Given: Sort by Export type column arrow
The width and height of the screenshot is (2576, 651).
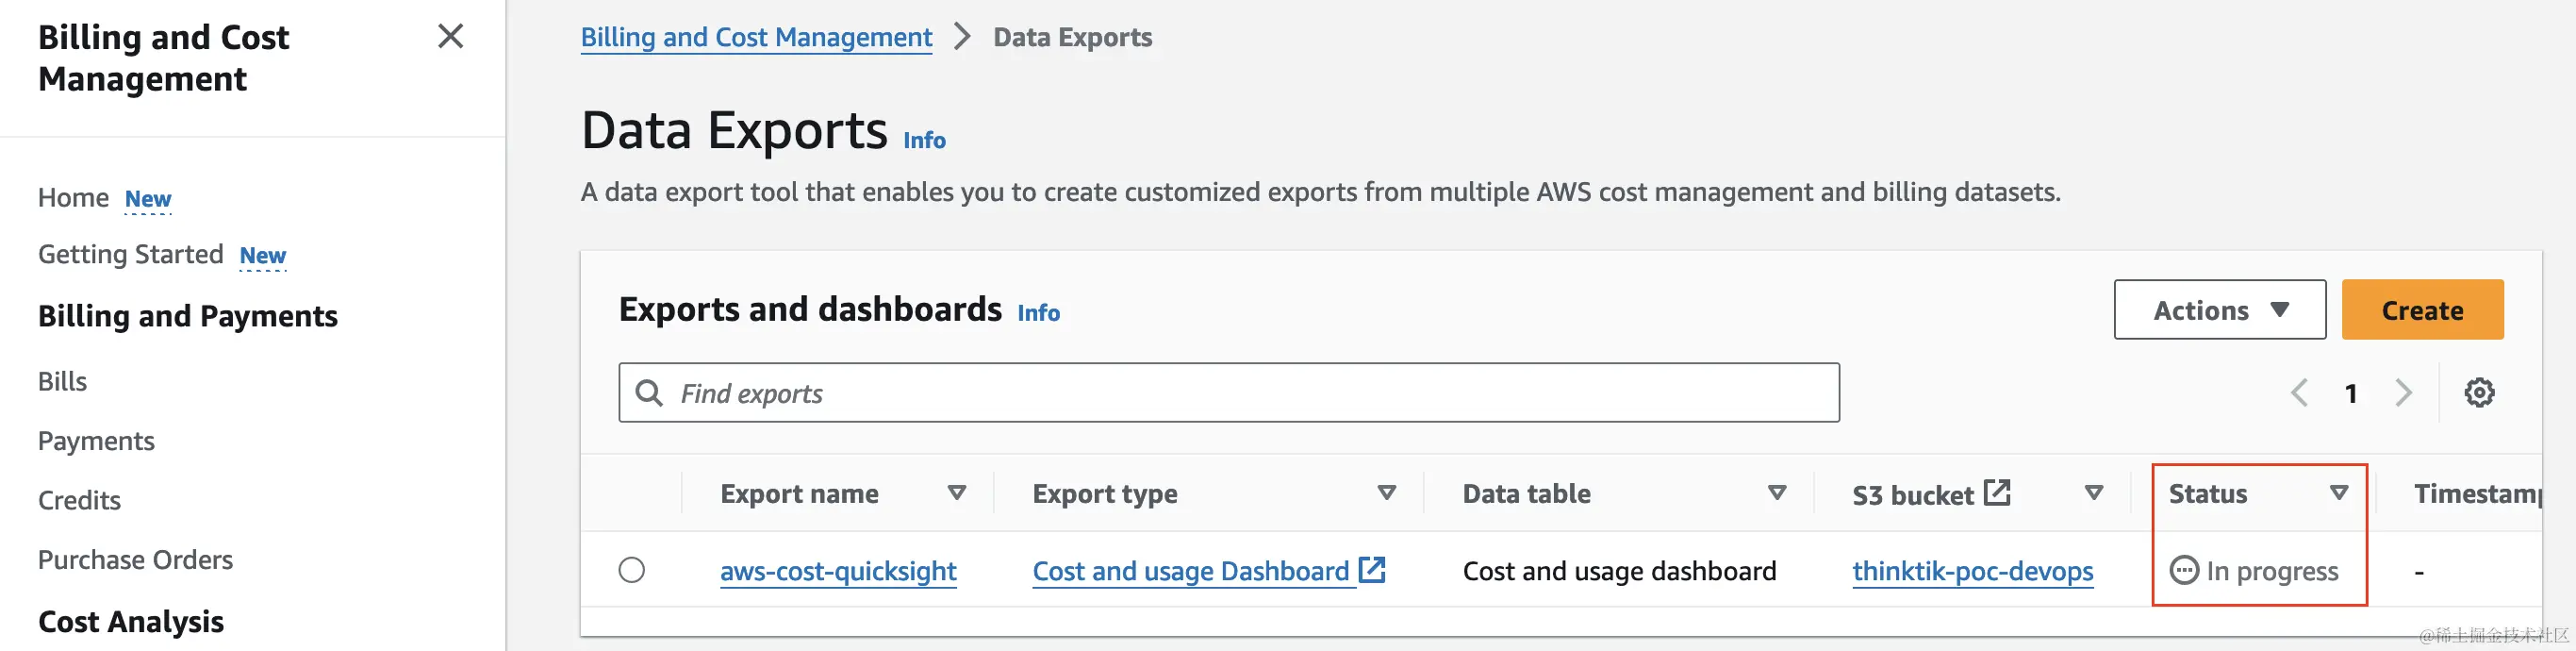Looking at the screenshot, I should point(1387,493).
